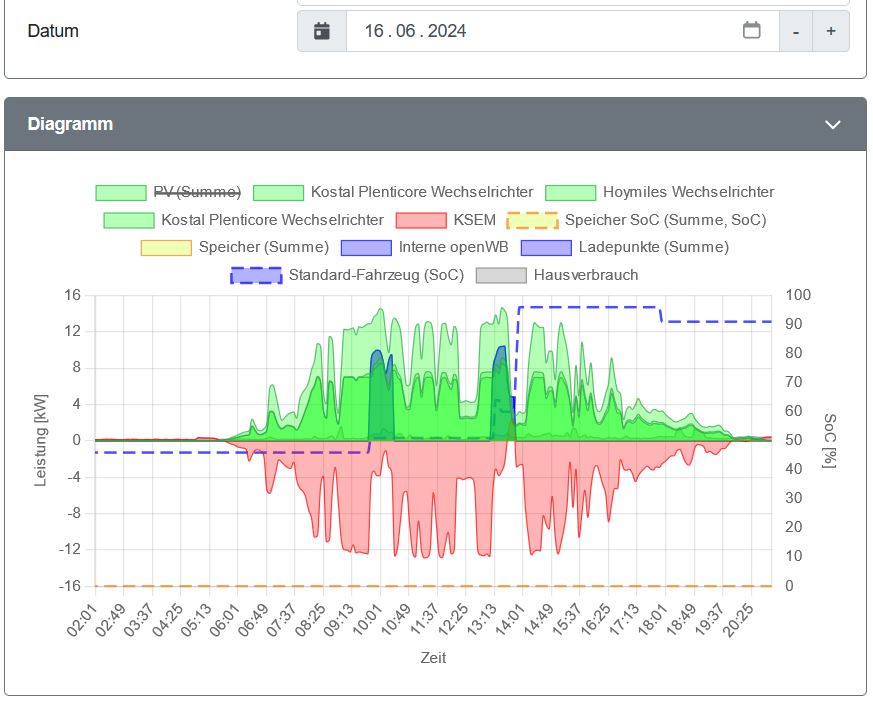This screenshot has width=873, height=702.
Task: Click the 100 value on SoC axis
Action: pyautogui.click(x=798, y=295)
